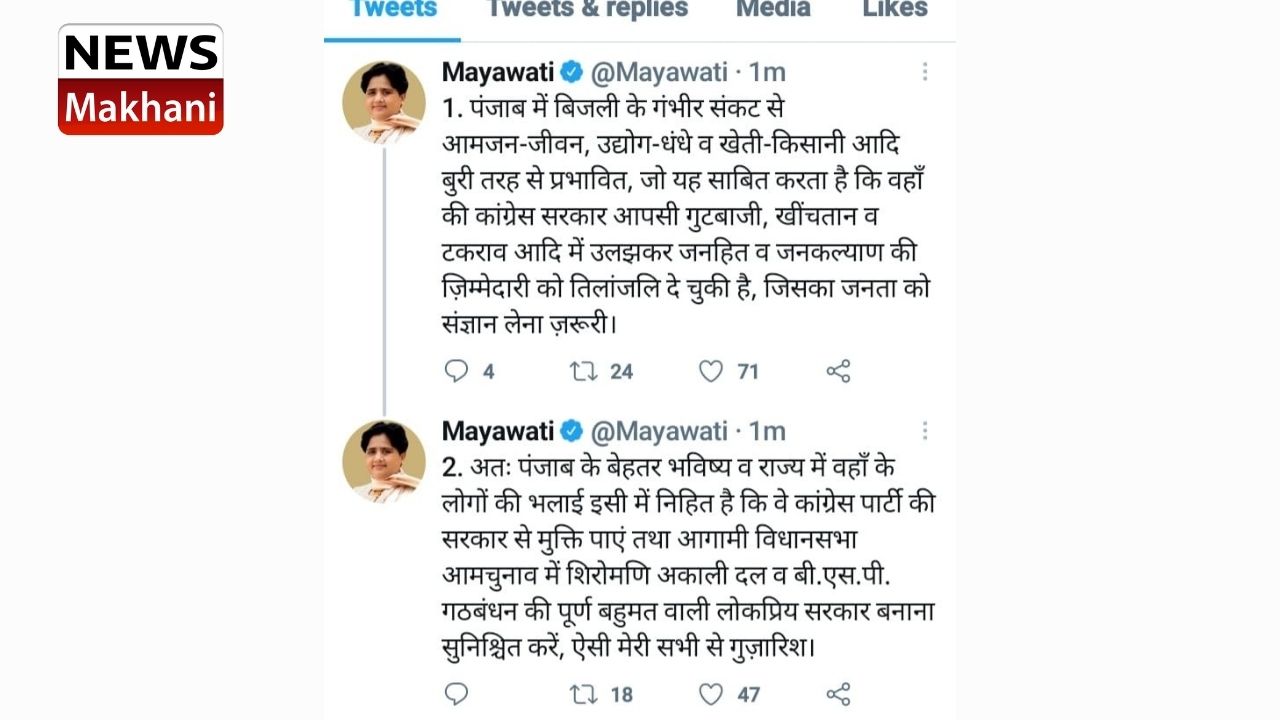Reply to the first Mayawati tweet
This screenshot has height=720, width=1280.
456,372
